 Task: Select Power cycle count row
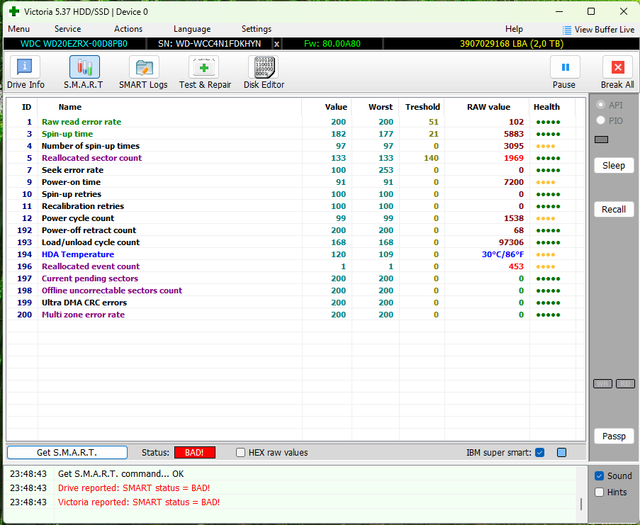(x=296, y=218)
